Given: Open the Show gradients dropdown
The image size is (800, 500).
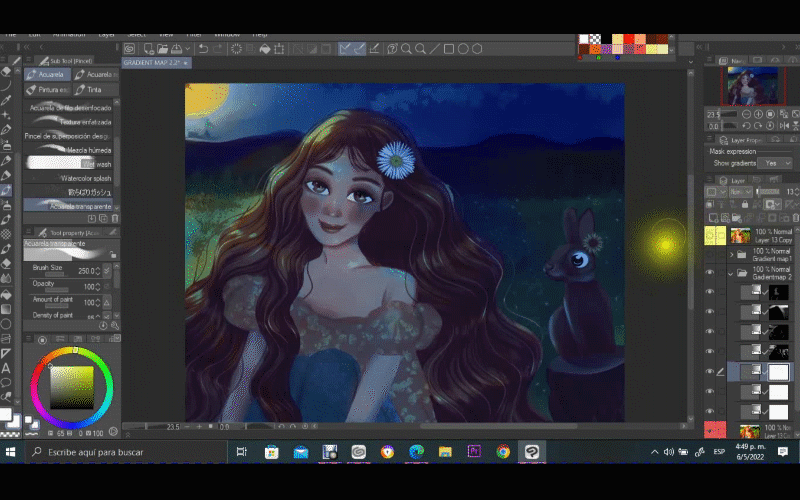Looking at the screenshot, I should click(773, 163).
